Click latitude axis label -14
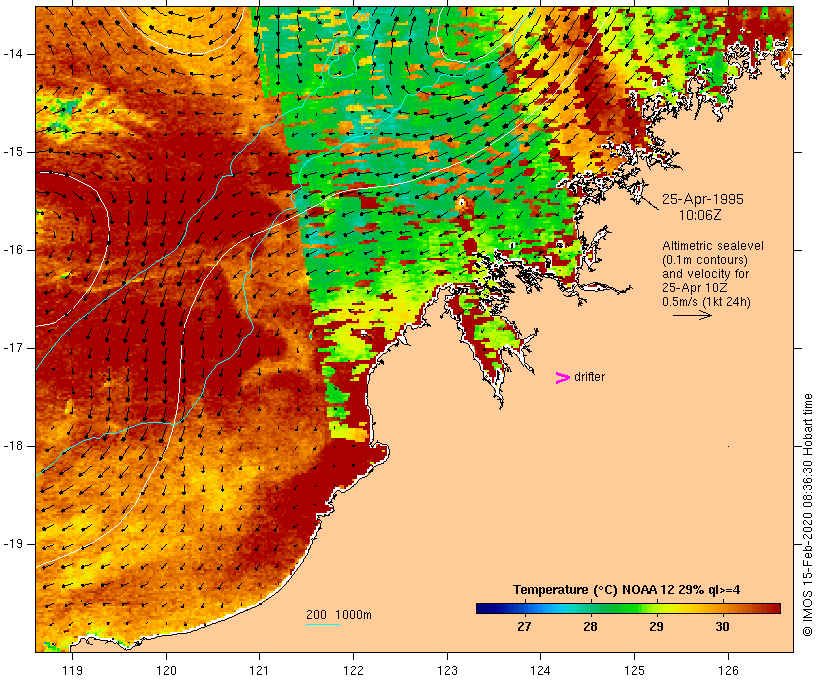 [x=13, y=54]
